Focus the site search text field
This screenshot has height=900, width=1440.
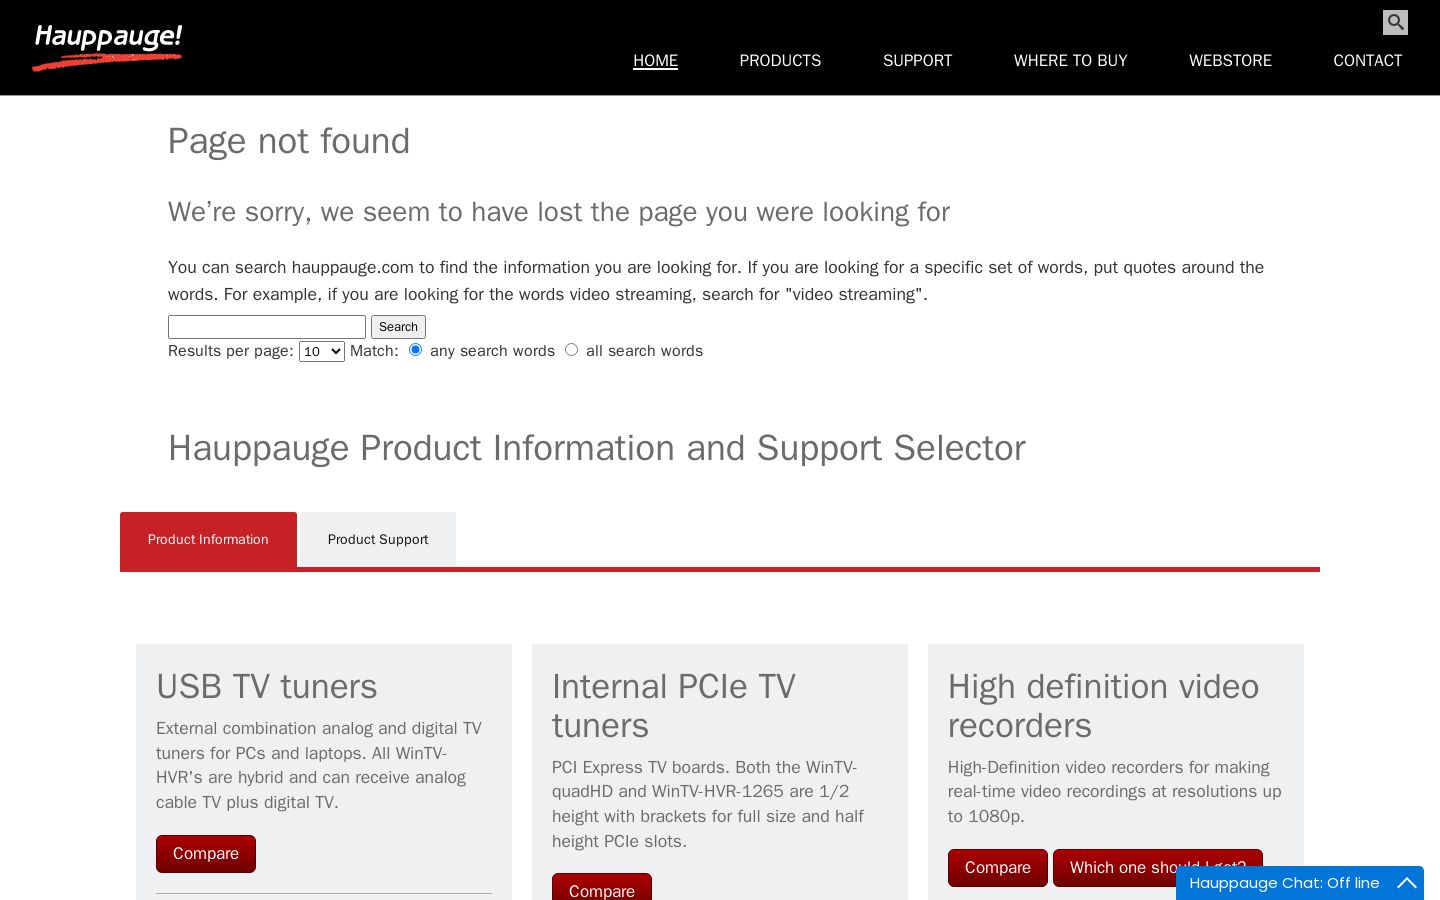pos(267,327)
